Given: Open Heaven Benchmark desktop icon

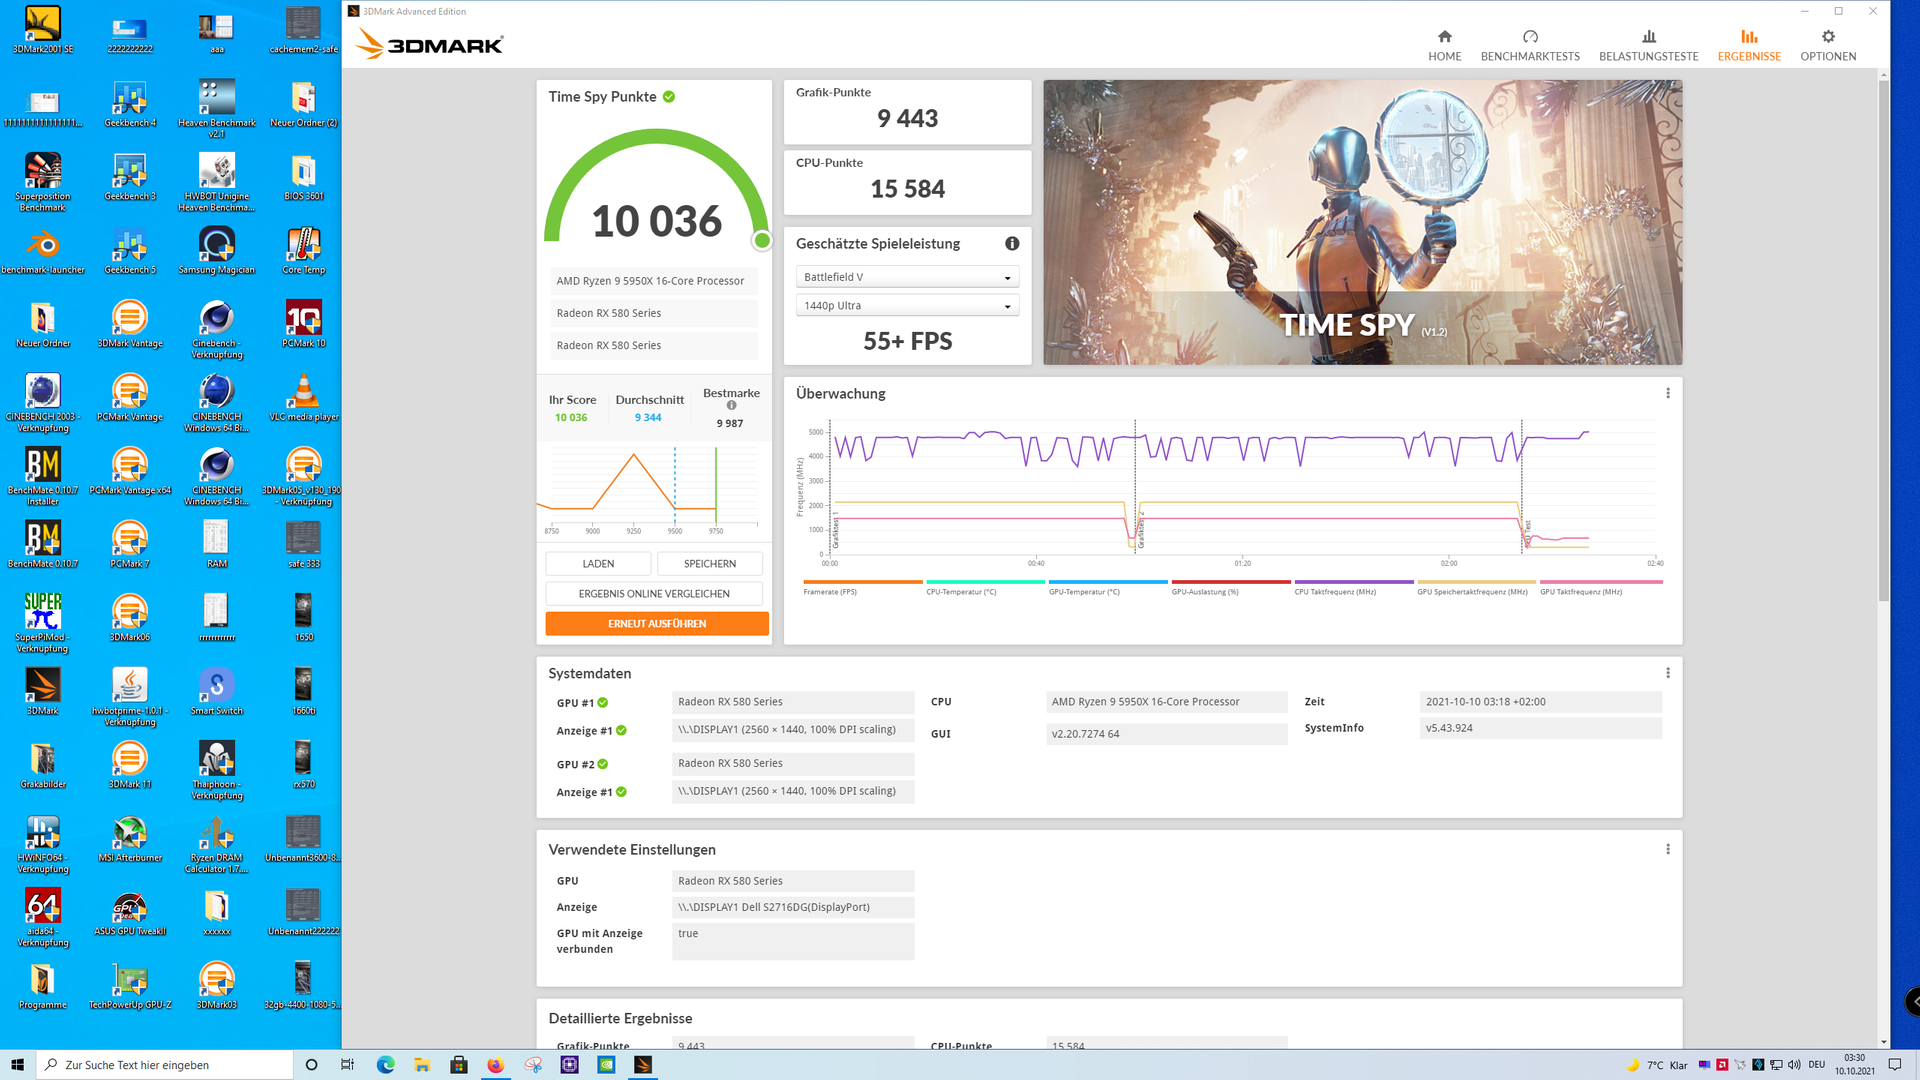Looking at the screenshot, I should pos(217,108).
